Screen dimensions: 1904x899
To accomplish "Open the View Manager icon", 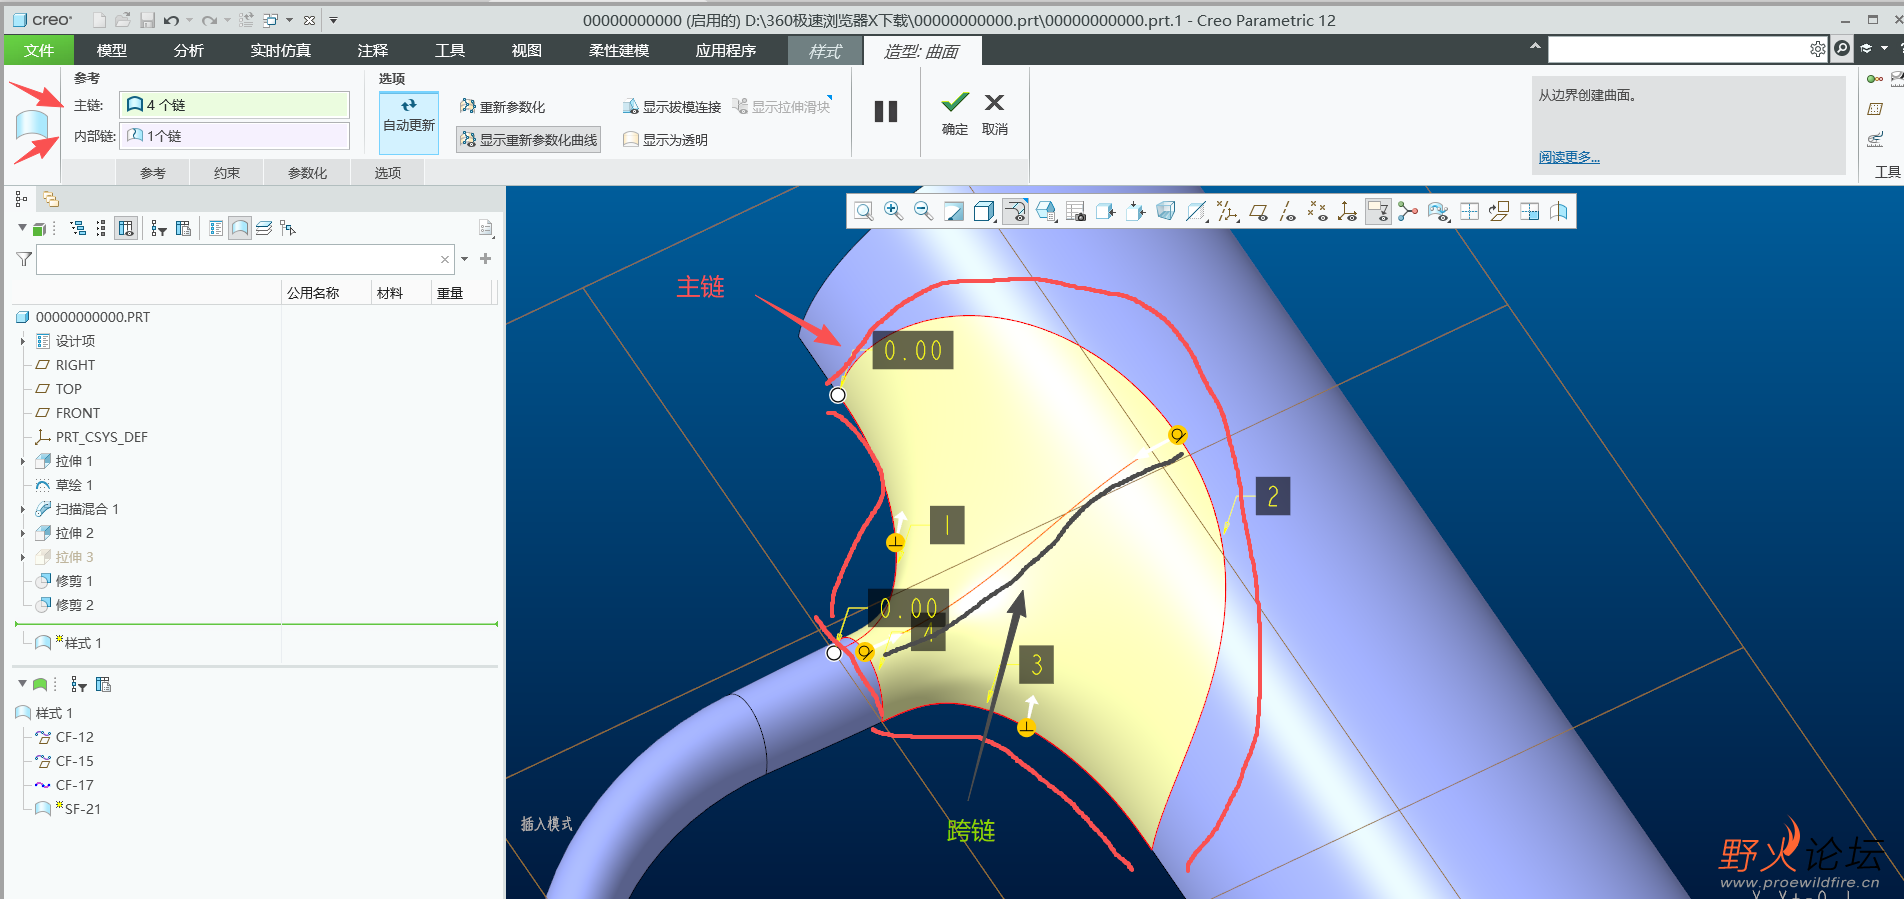I will point(1075,211).
